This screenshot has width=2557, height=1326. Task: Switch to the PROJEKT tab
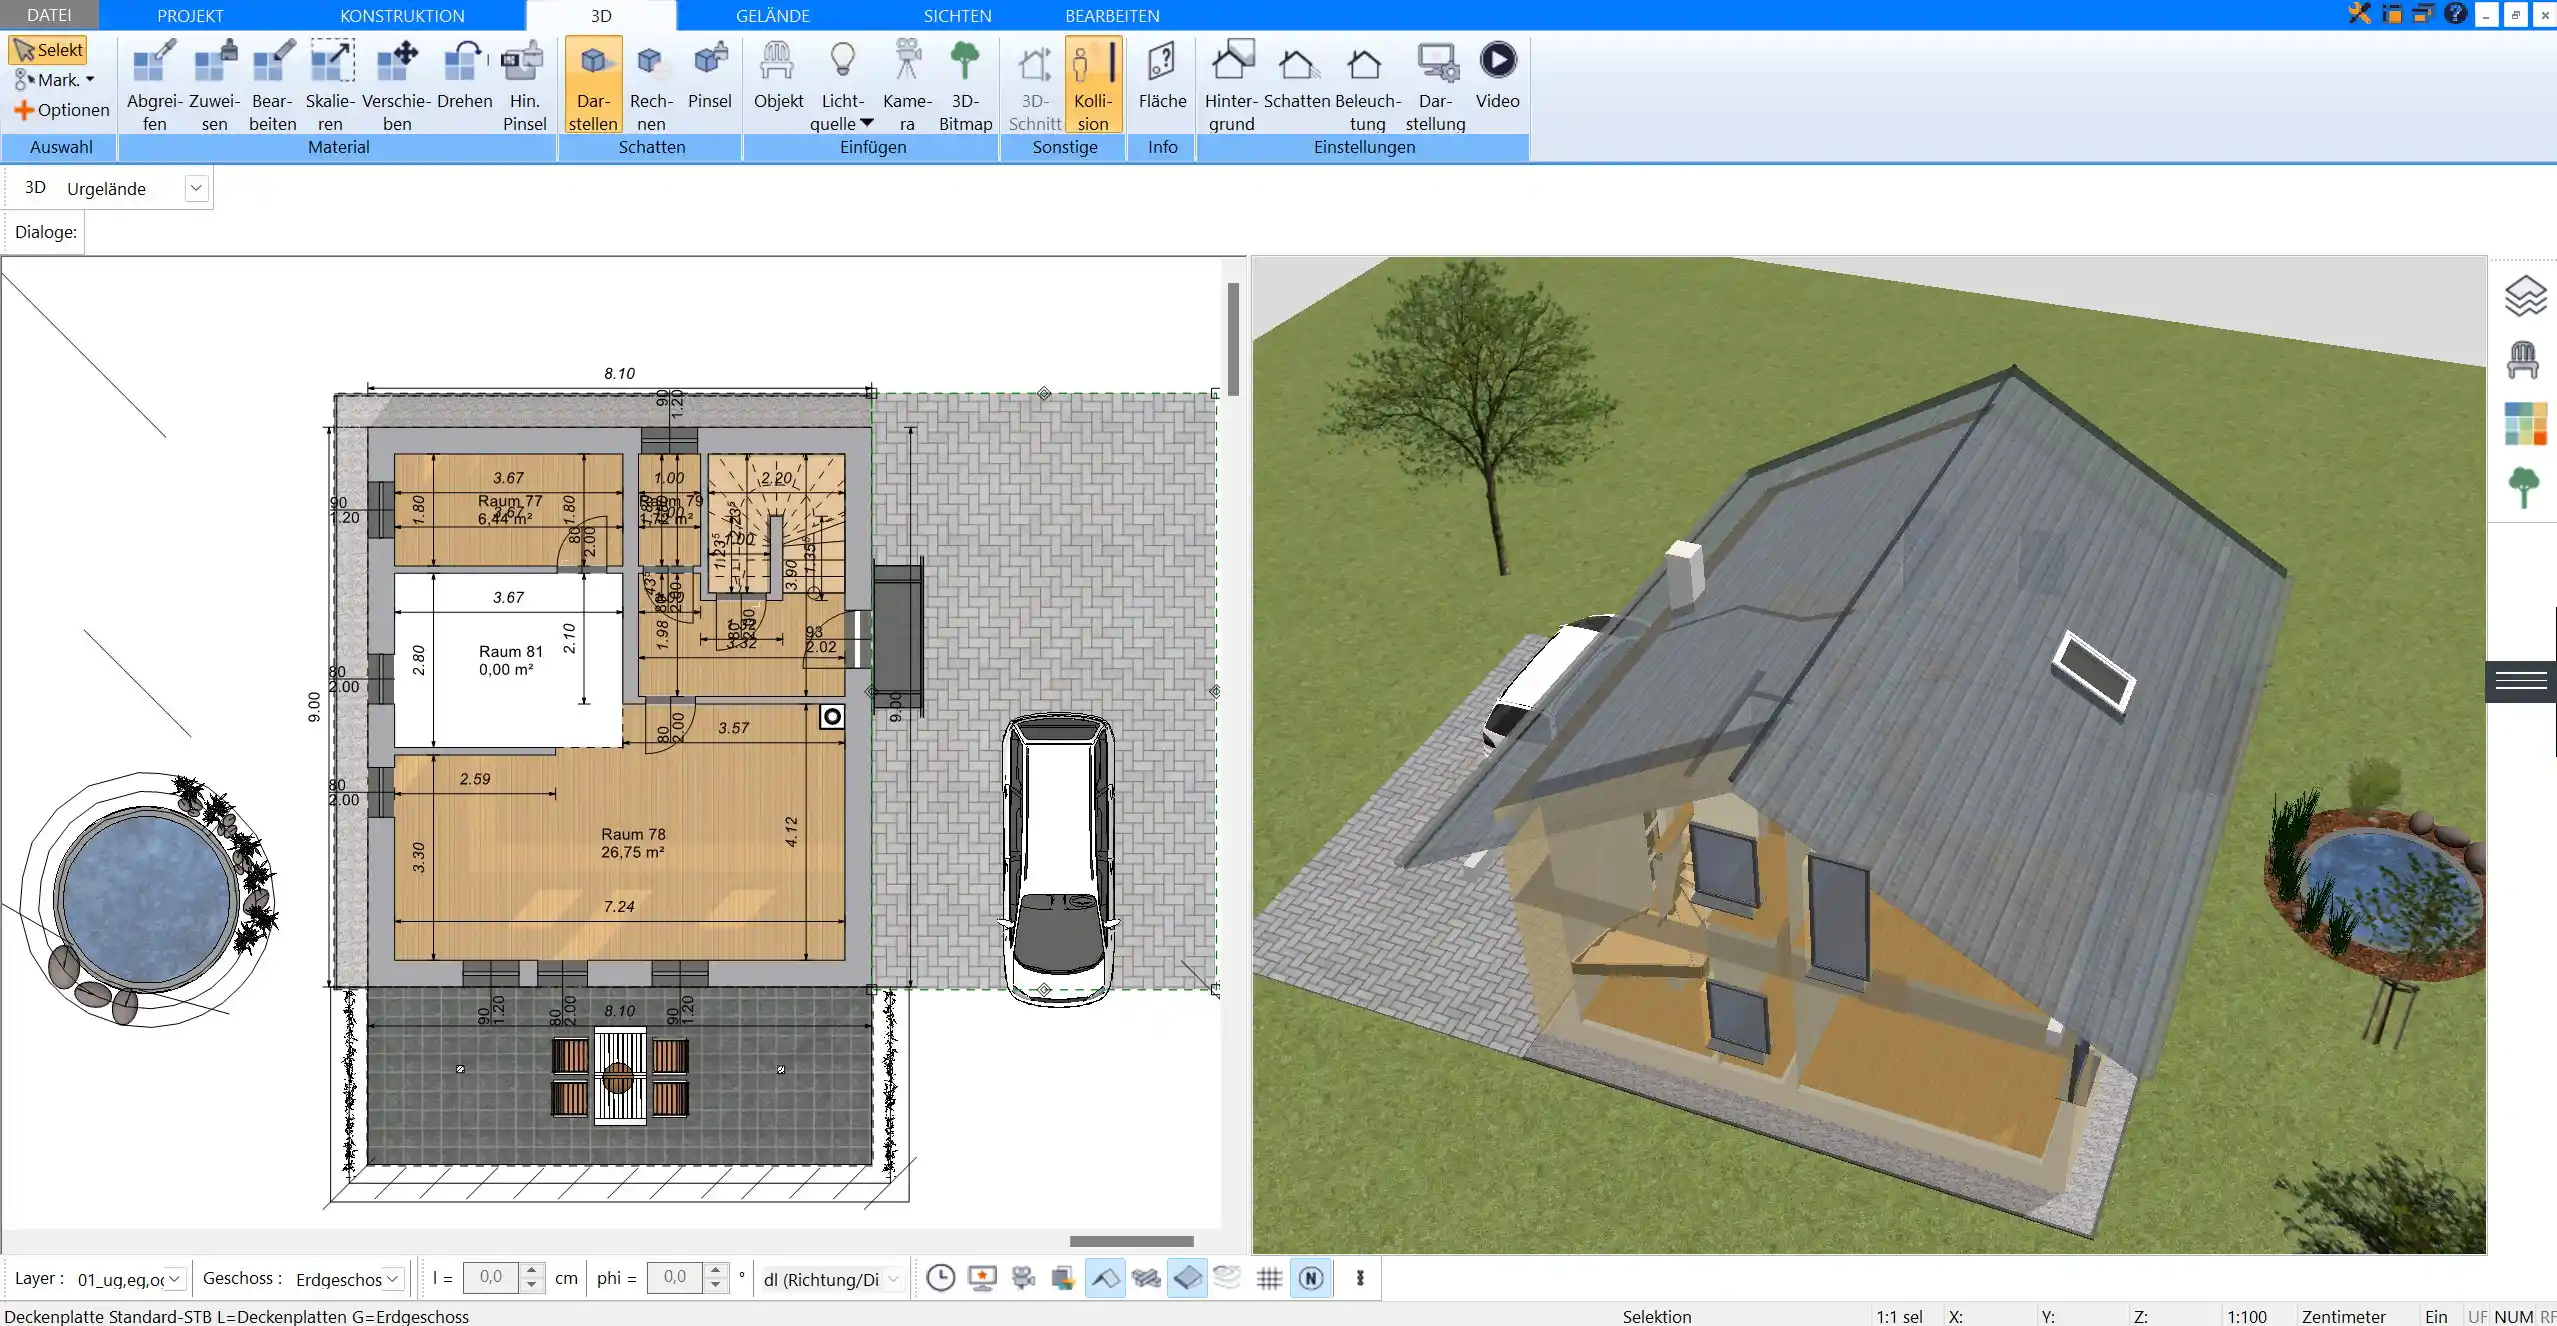click(190, 15)
